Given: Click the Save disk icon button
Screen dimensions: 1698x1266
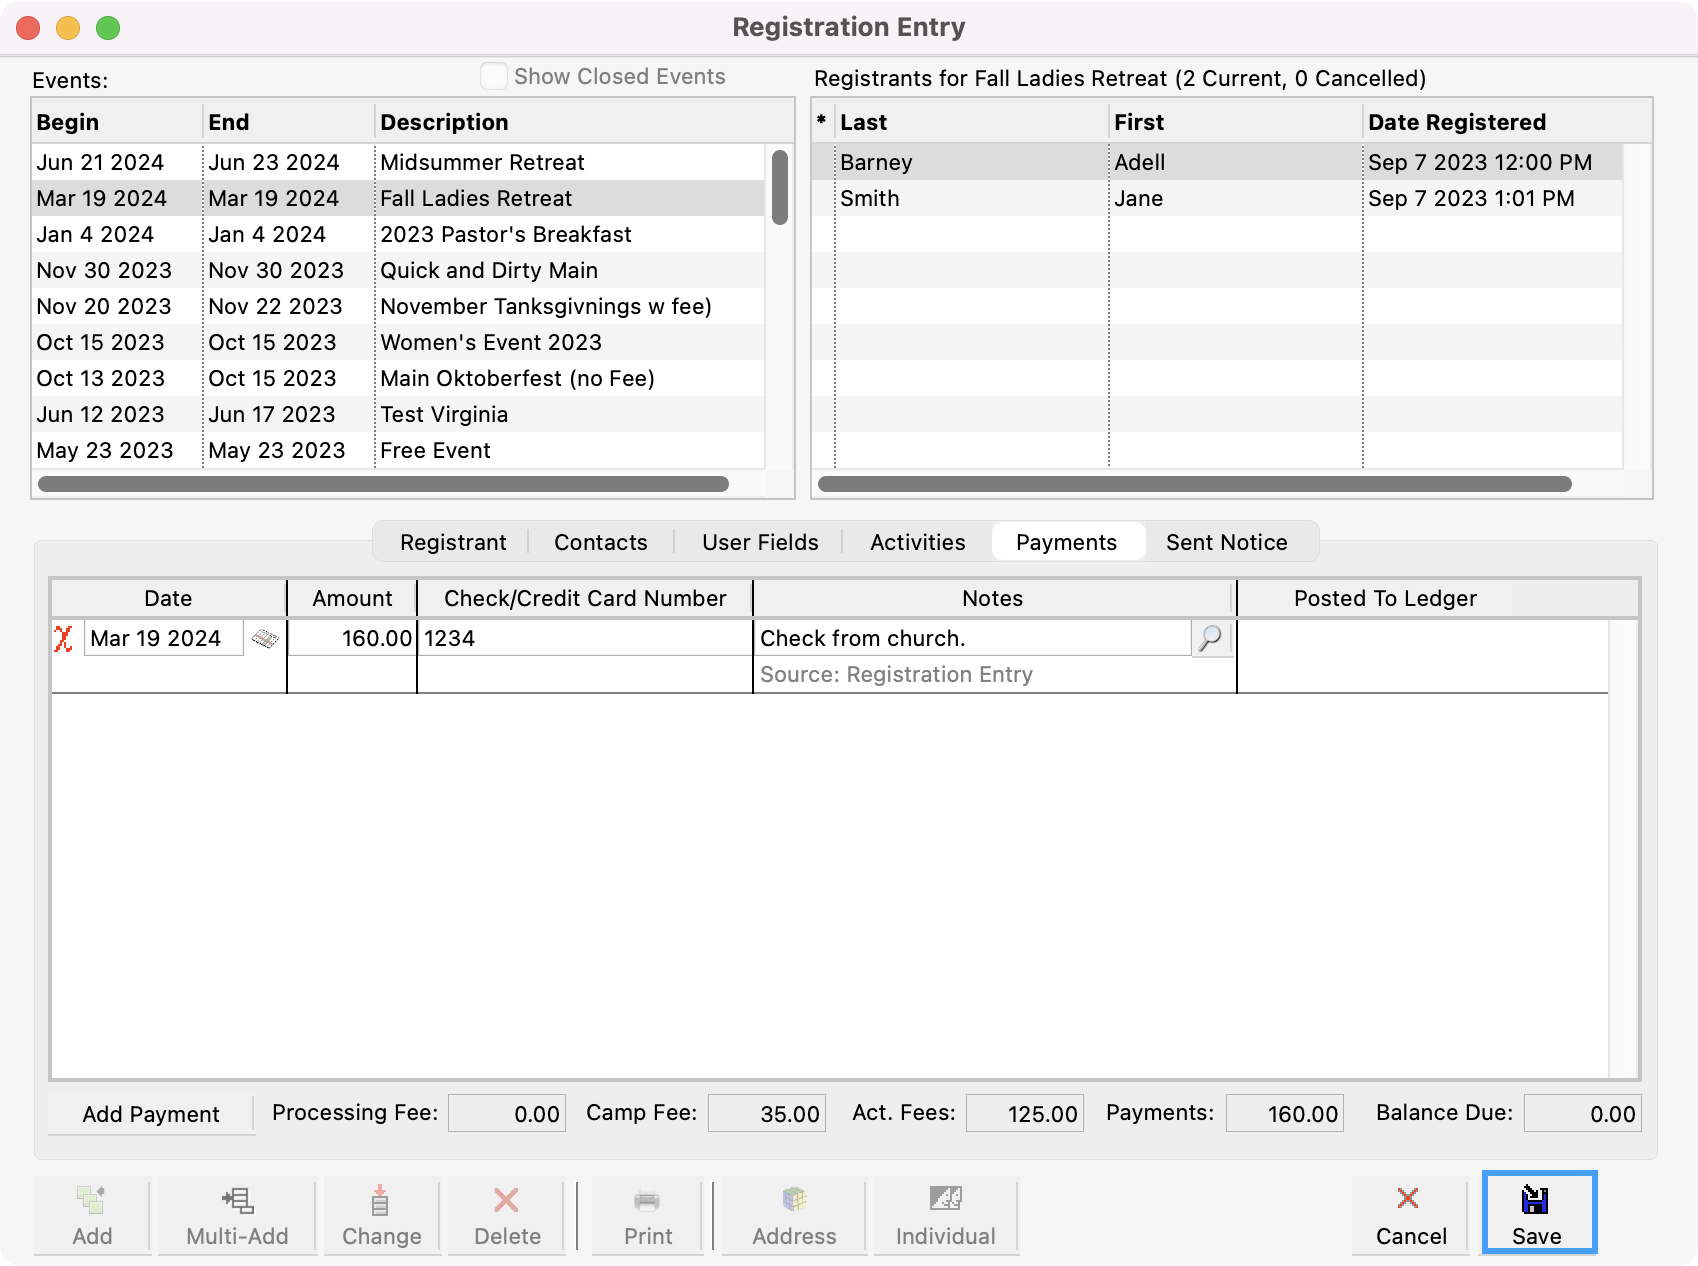Looking at the screenshot, I should [x=1537, y=1213].
